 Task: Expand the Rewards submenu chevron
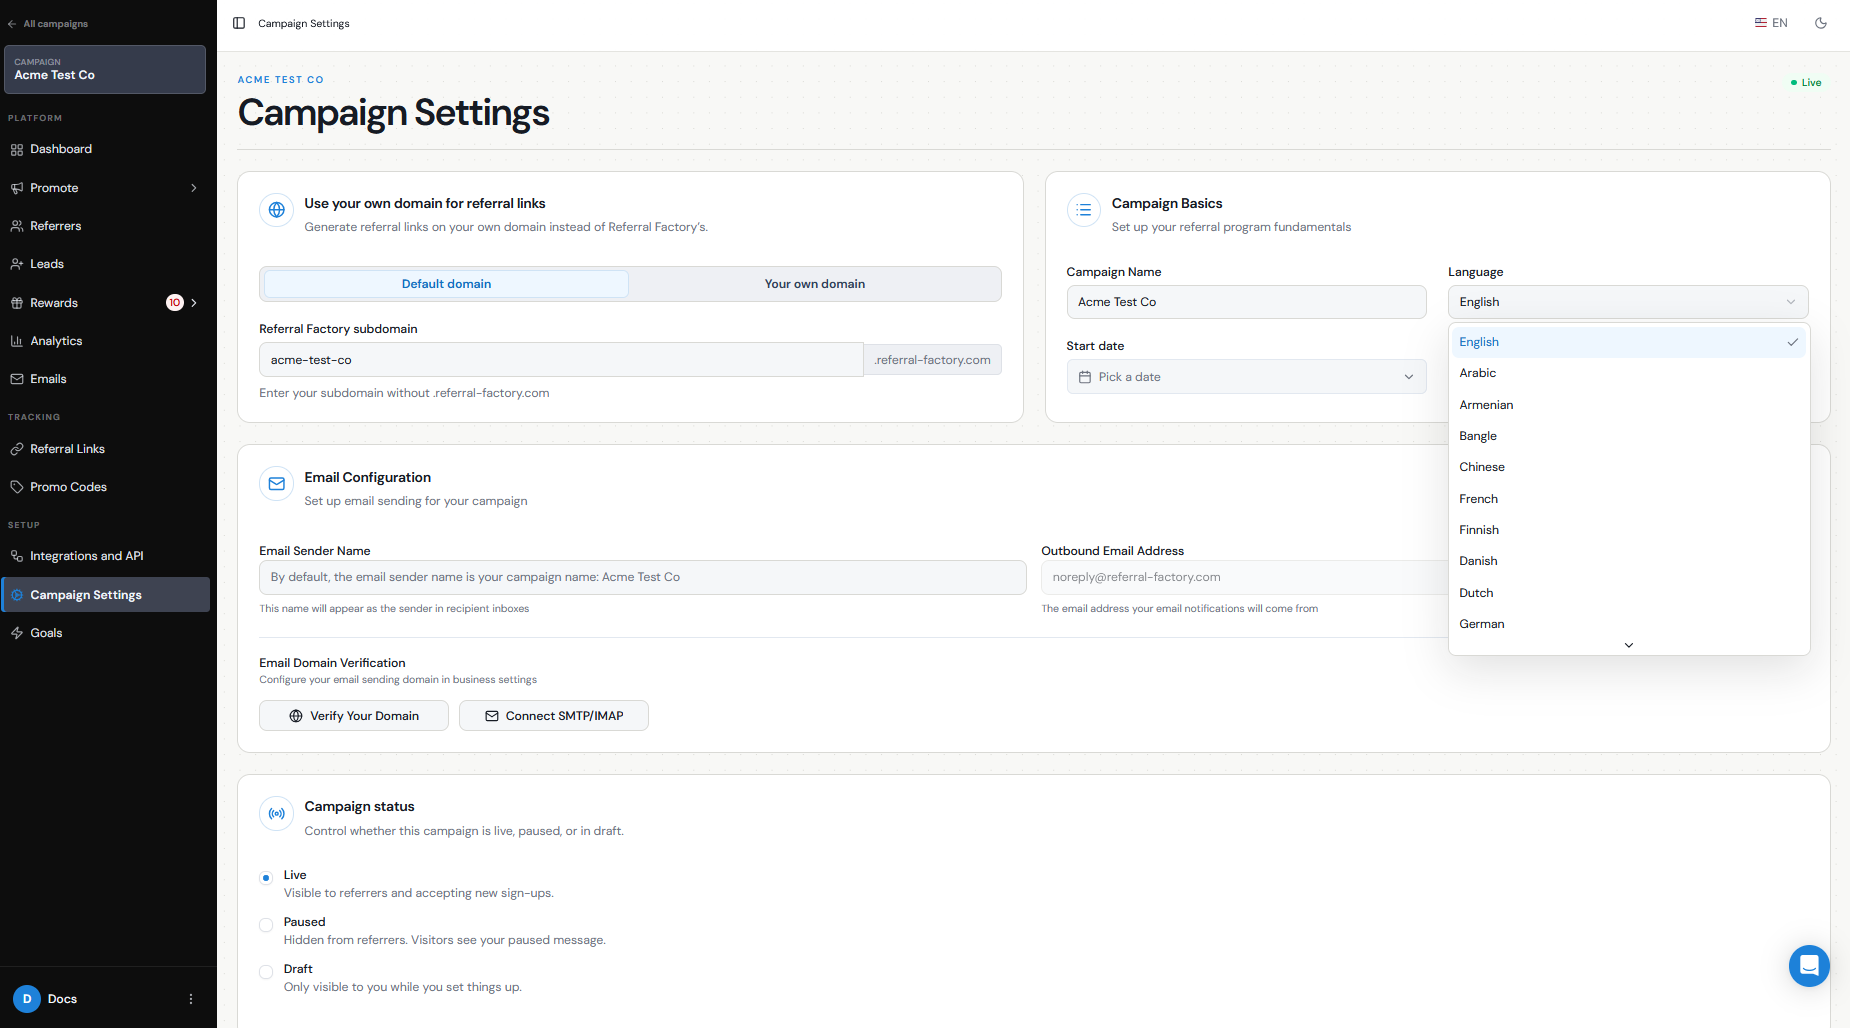(194, 303)
